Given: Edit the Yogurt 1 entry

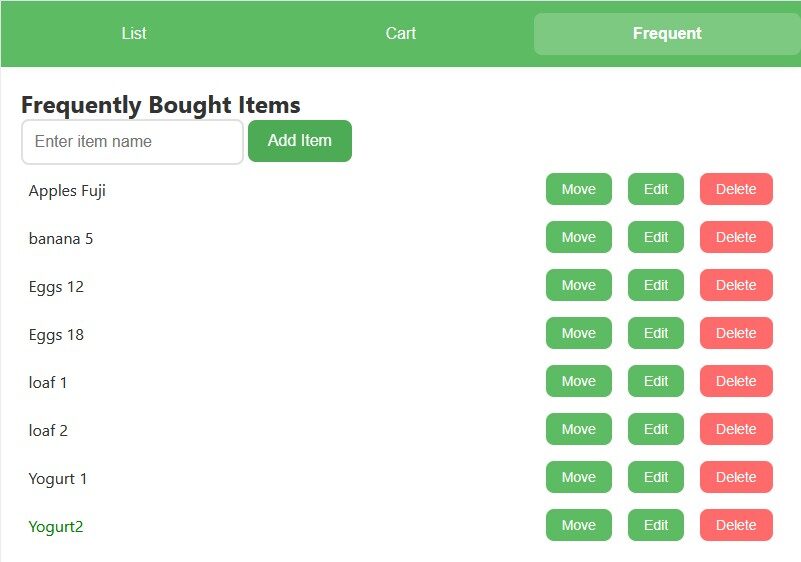Looking at the screenshot, I should [x=655, y=477].
